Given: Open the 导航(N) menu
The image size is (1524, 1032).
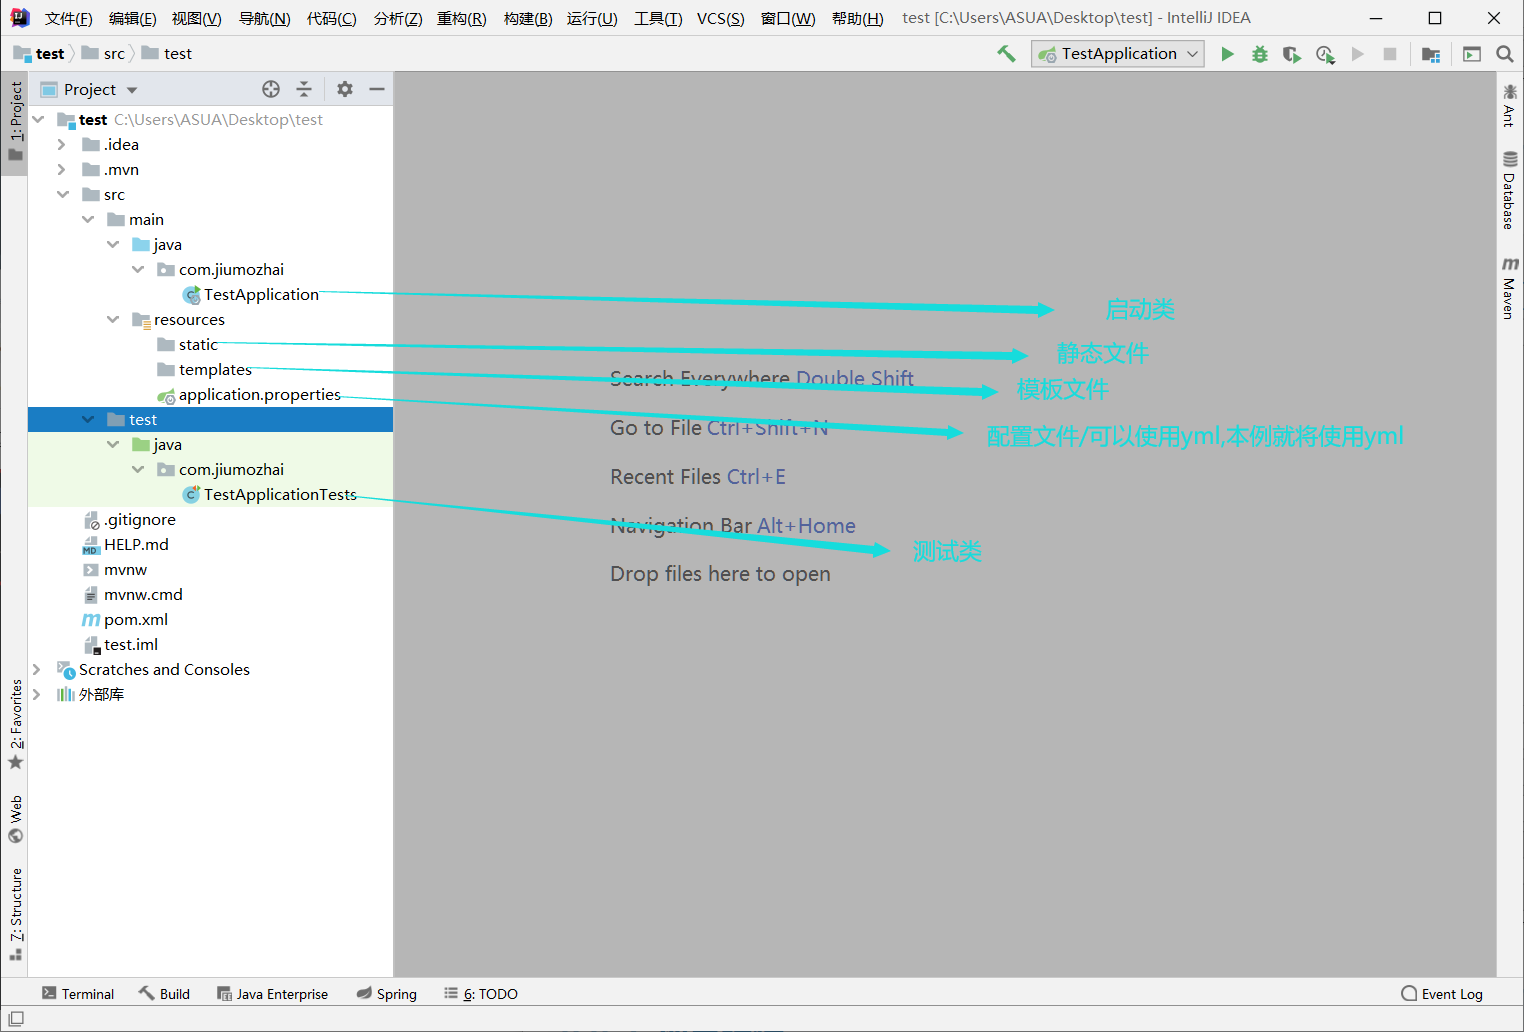Looking at the screenshot, I should (x=264, y=19).
